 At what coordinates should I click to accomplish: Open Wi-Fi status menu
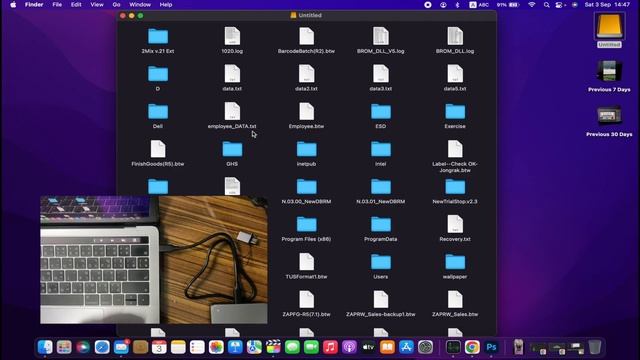(531, 5)
